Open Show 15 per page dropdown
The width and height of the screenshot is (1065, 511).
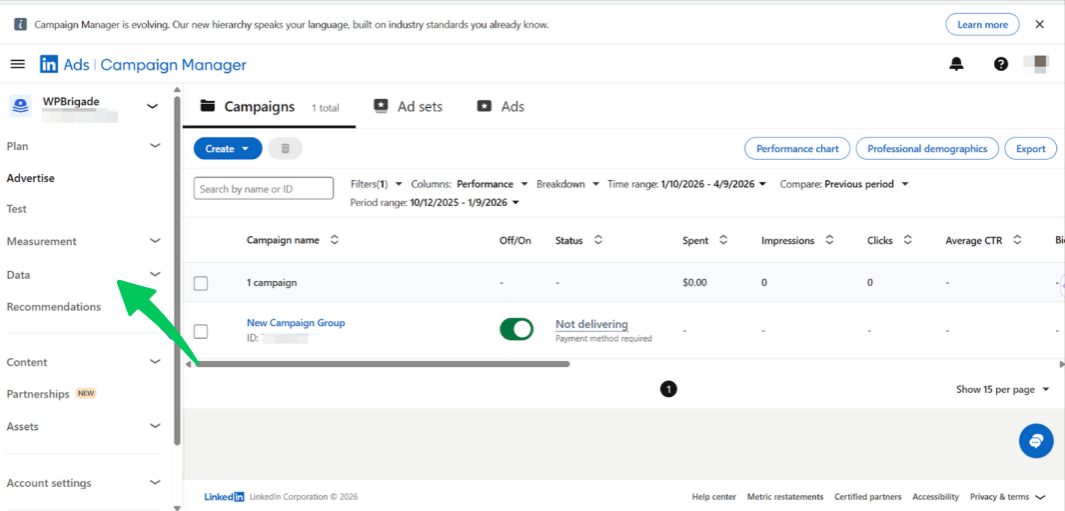(x=1003, y=389)
